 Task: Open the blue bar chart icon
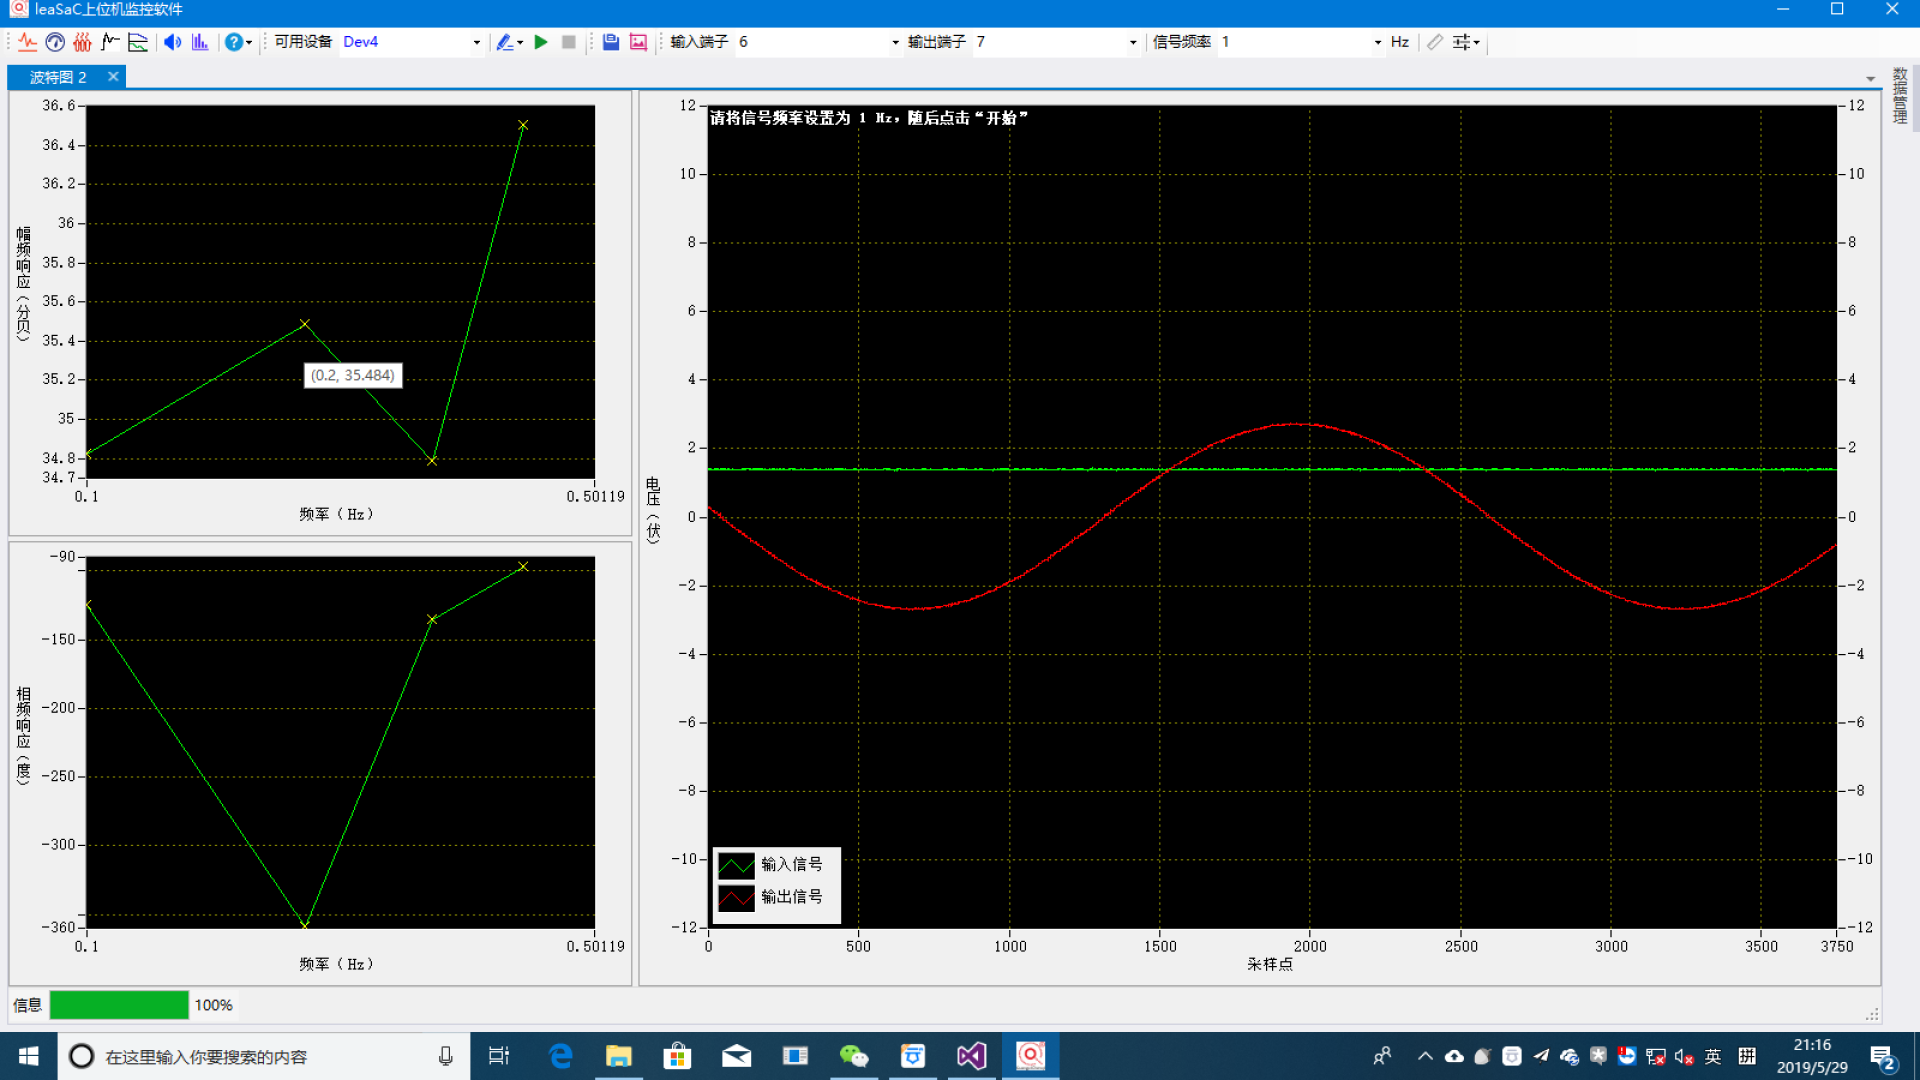[x=200, y=42]
